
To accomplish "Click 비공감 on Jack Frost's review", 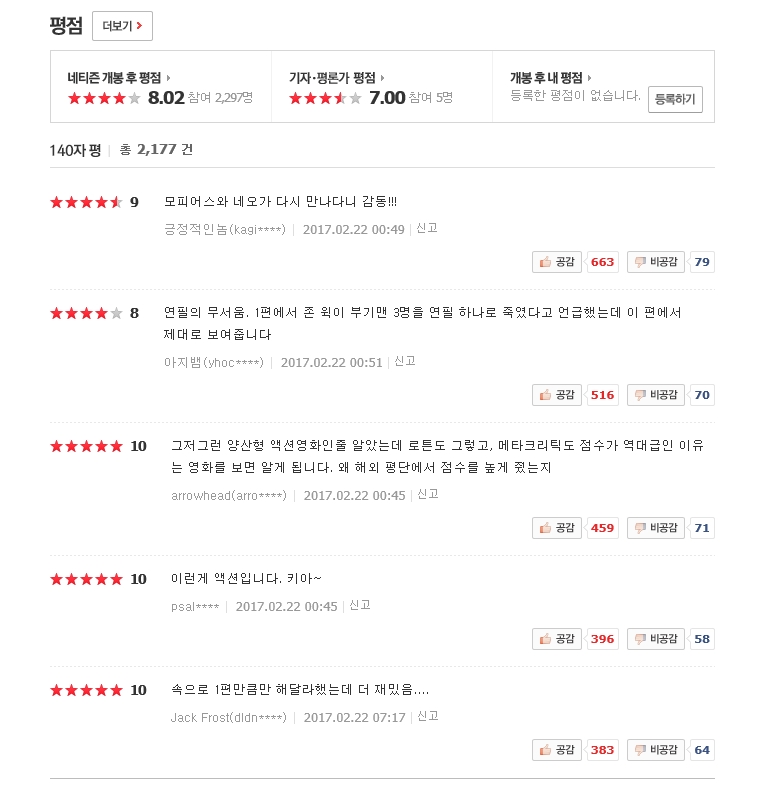I will [x=655, y=750].
